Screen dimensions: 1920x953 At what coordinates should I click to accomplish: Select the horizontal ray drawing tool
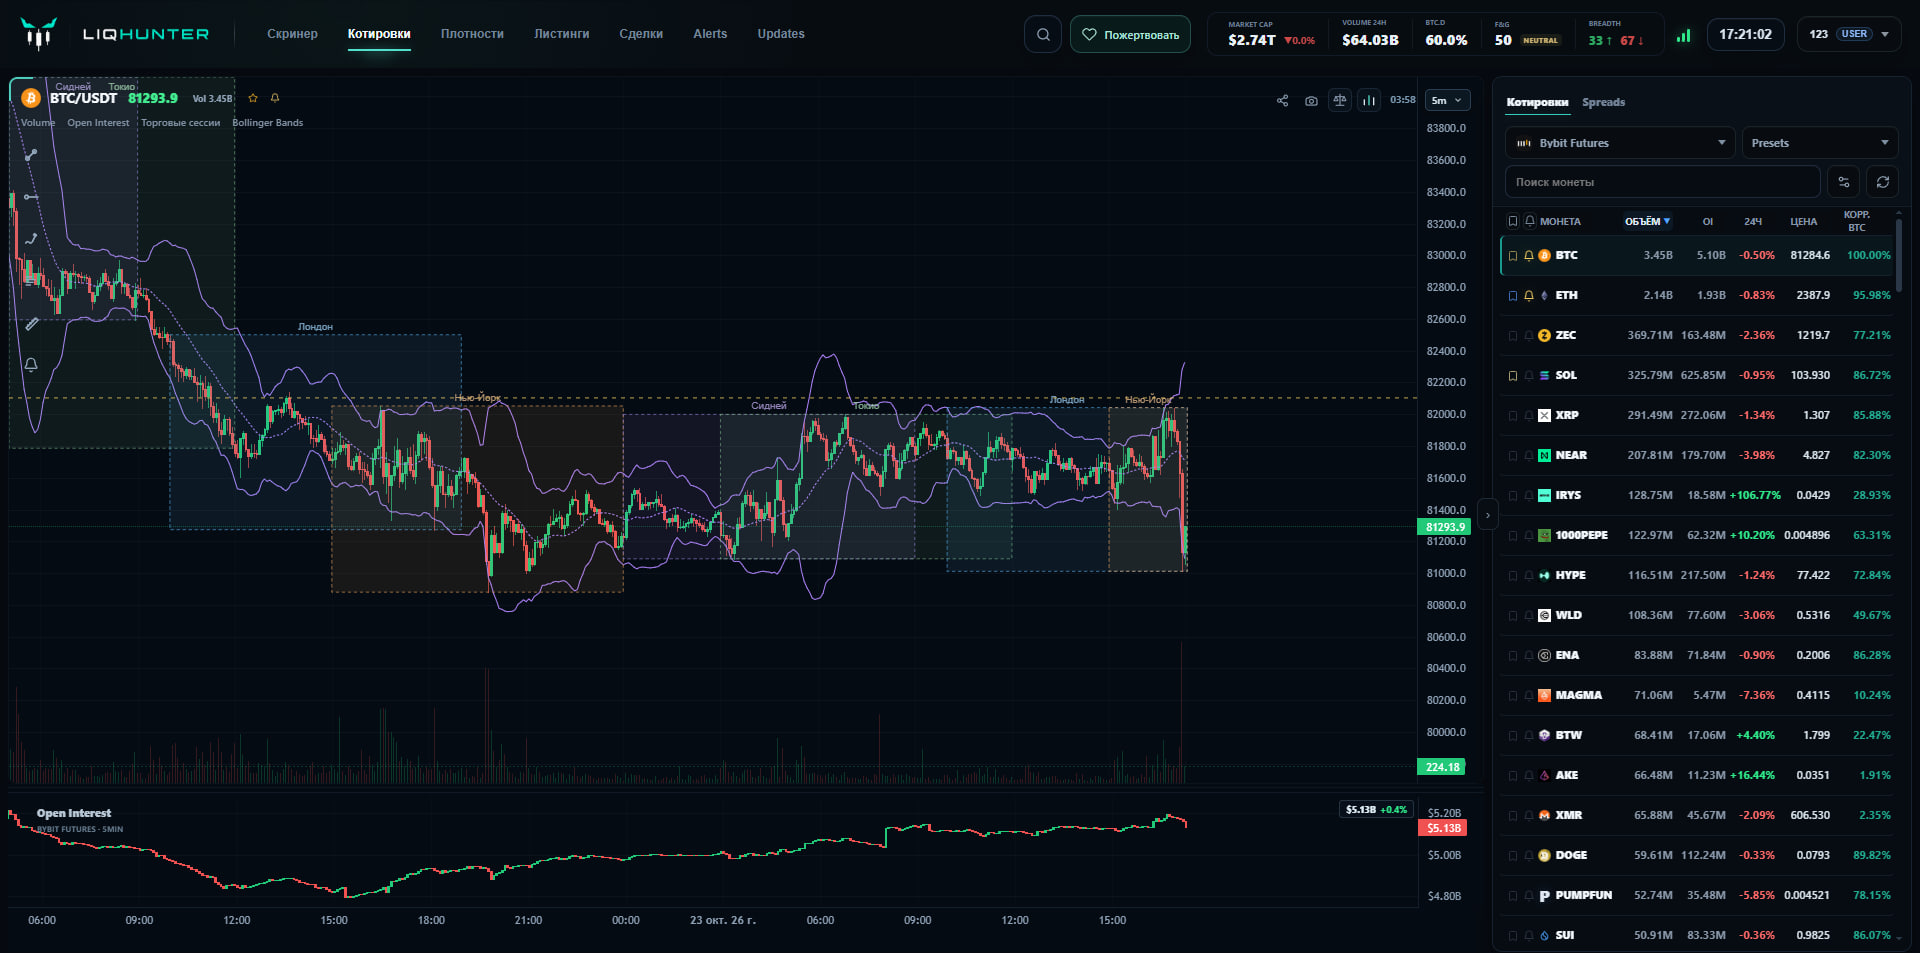click(x=31, y=197)
